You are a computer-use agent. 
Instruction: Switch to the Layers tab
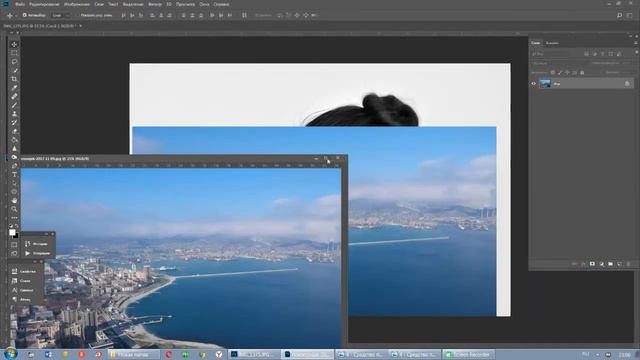[x=536, y=43]
